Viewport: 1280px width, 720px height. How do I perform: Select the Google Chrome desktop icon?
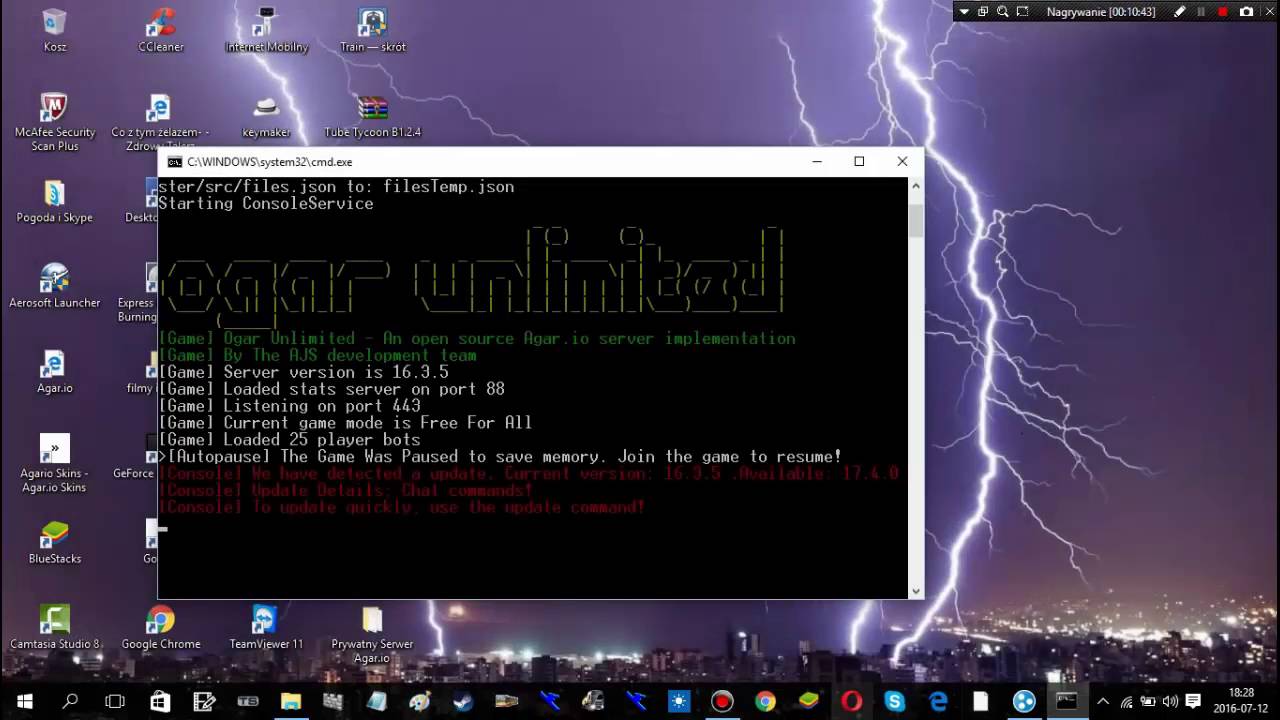click(x=161, y=628)
